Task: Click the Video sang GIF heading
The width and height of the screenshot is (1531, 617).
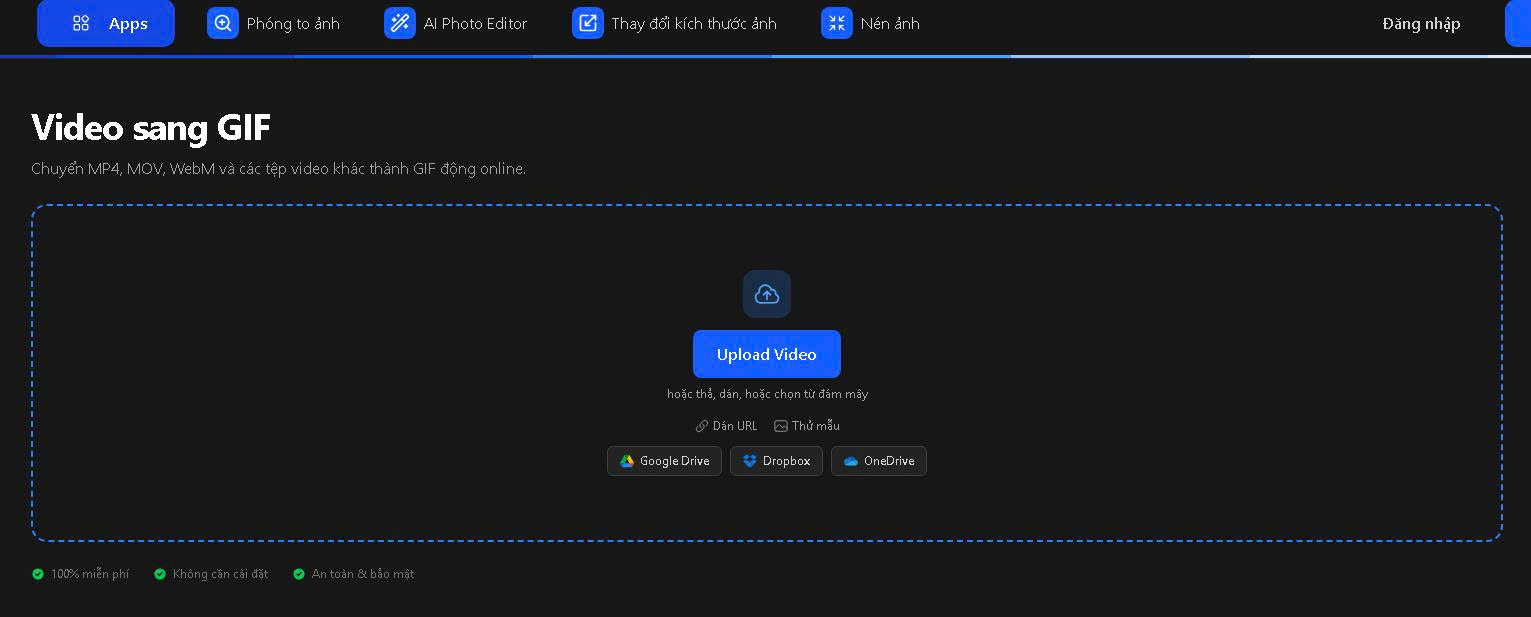Action: [151, 127]
